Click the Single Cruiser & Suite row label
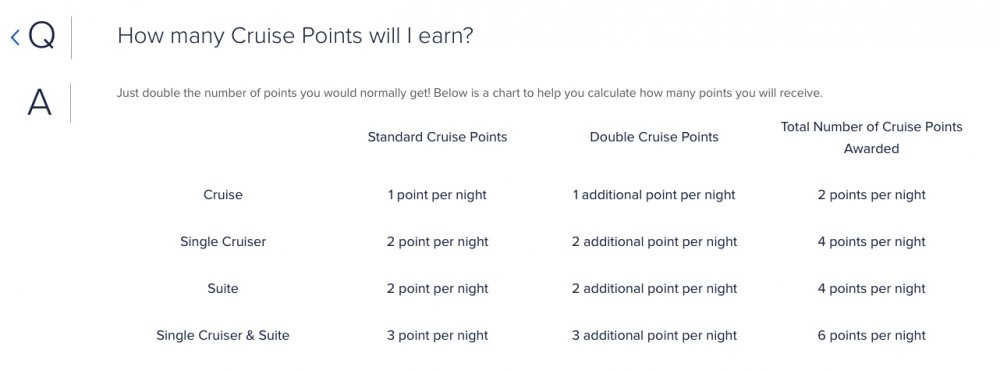 coord(223,335)
